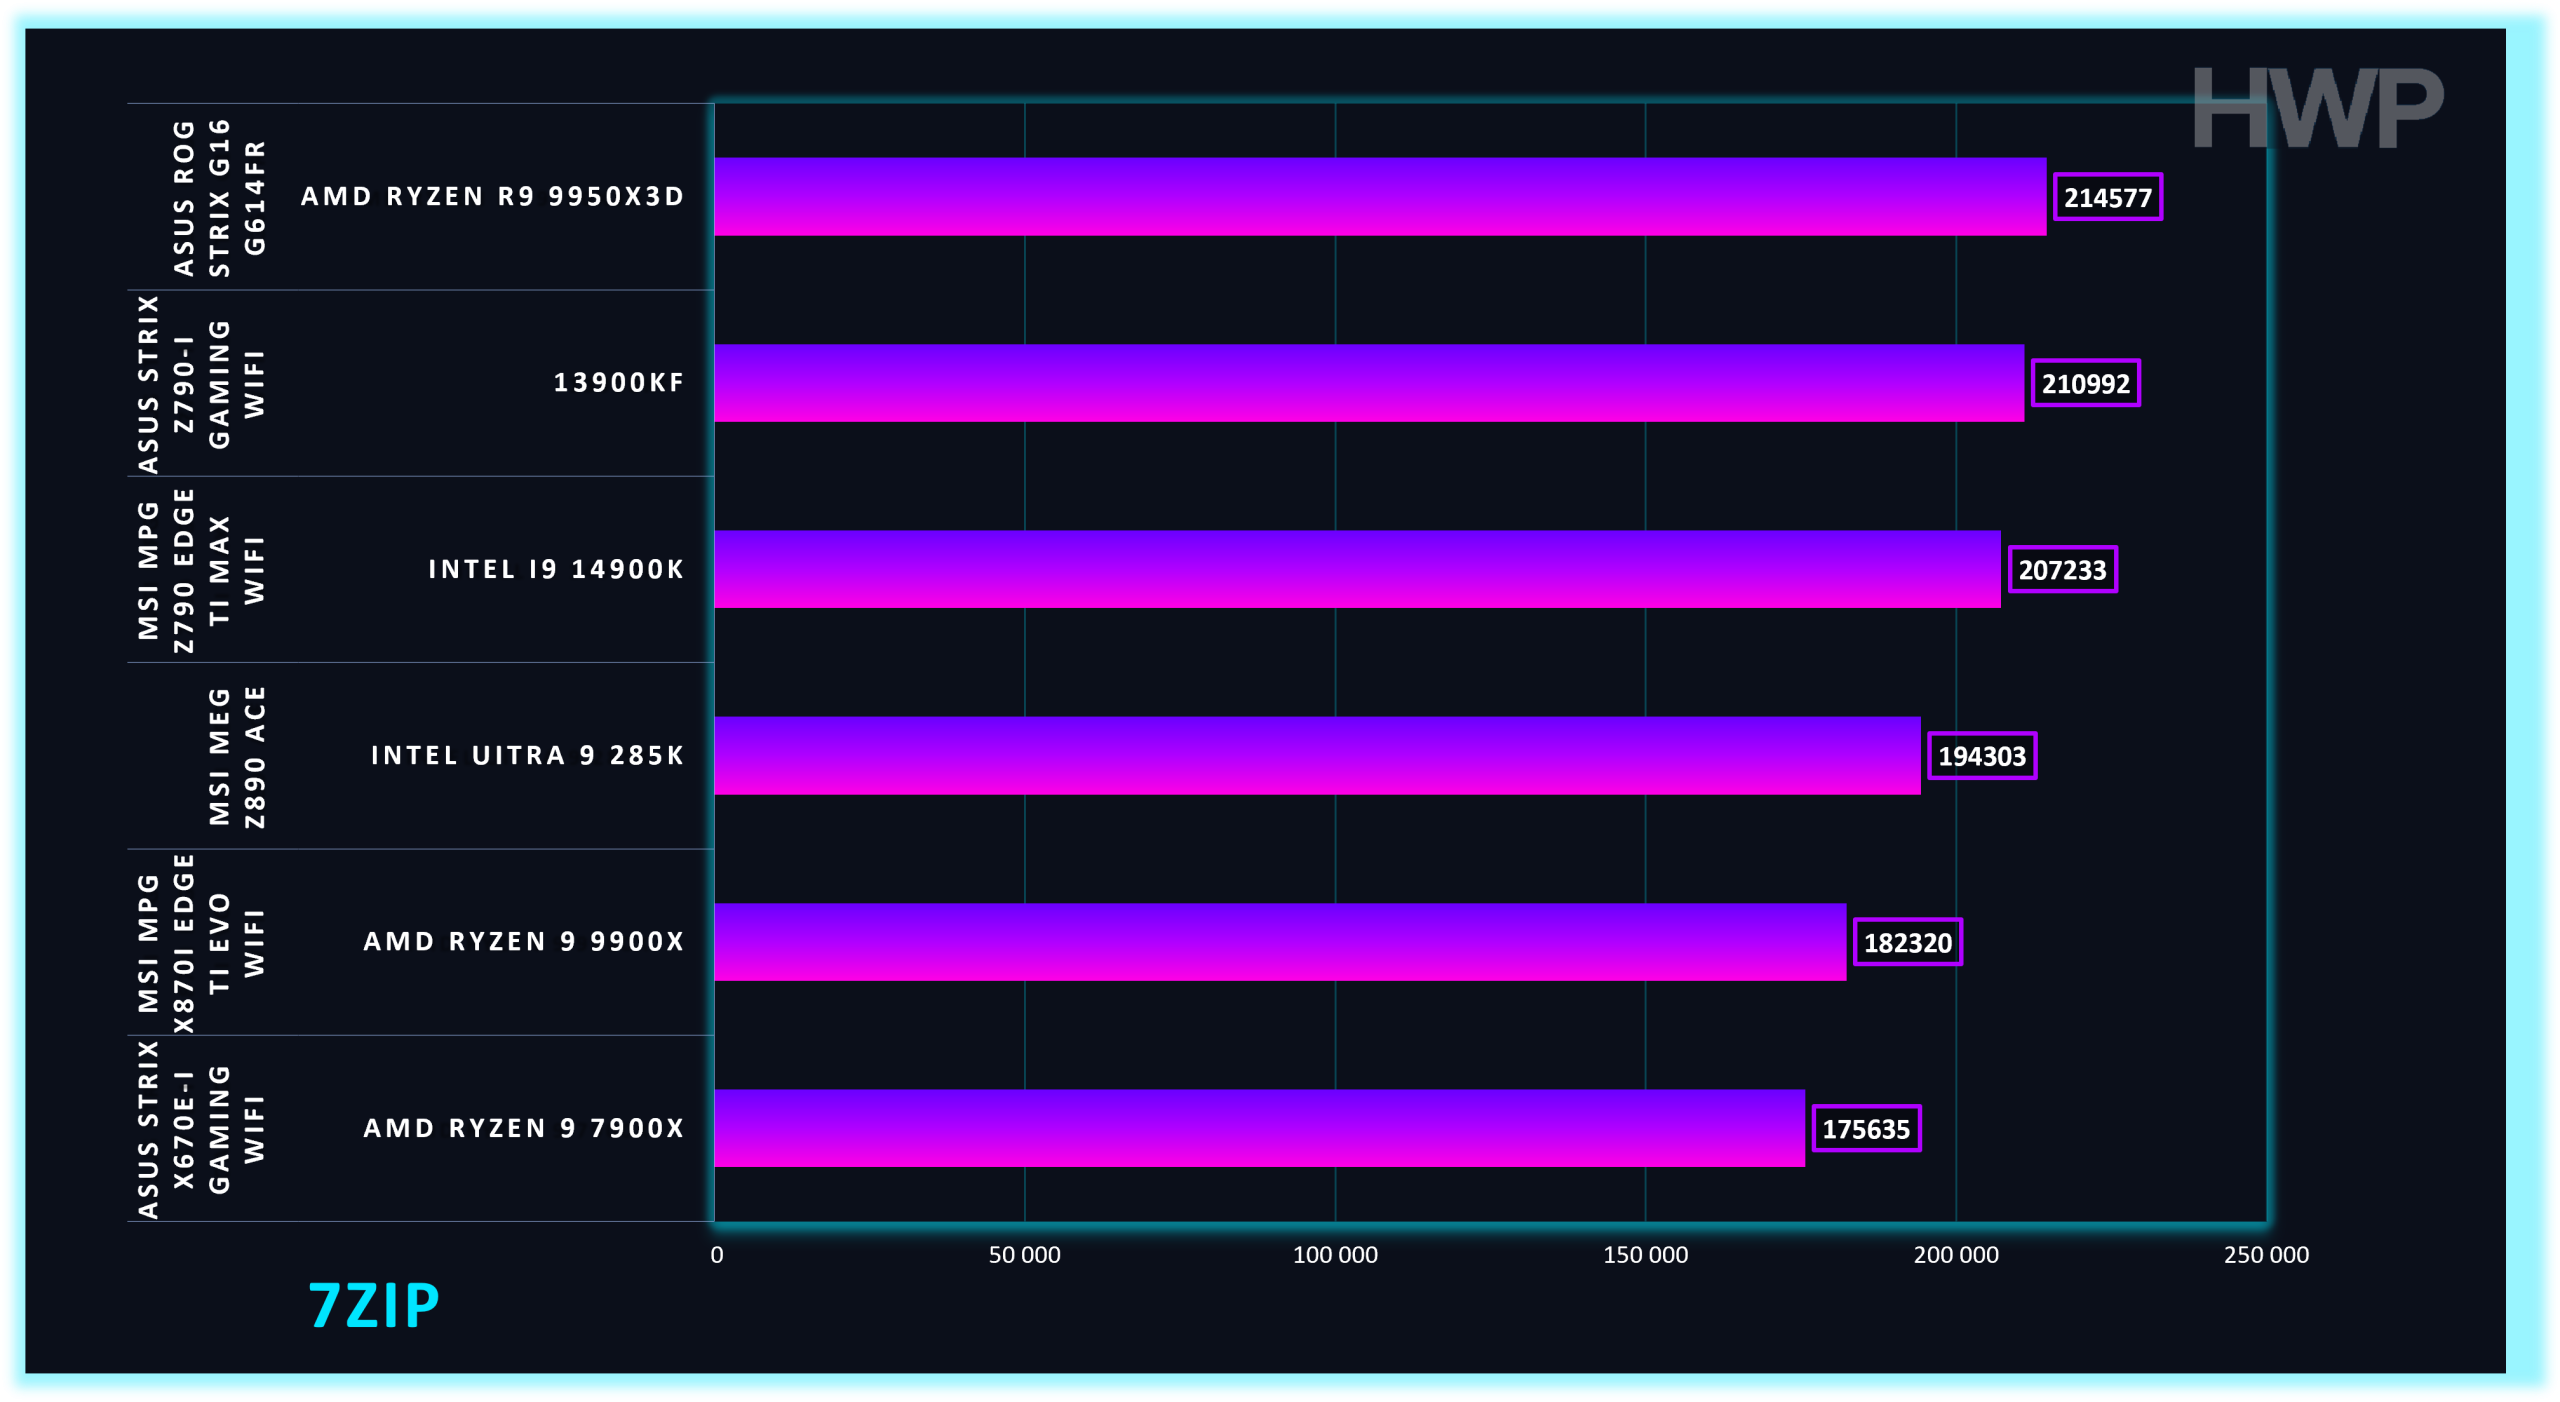Viewport: 2560px width, 1402px height.
Task: Click the 207233 value label
Action: 2062,570
